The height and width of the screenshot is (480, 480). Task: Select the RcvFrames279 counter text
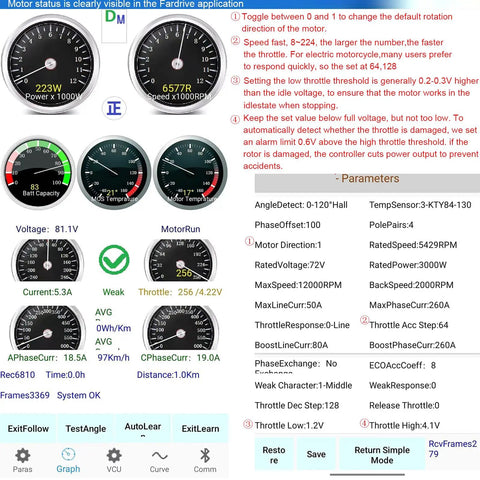coord(453,449)
